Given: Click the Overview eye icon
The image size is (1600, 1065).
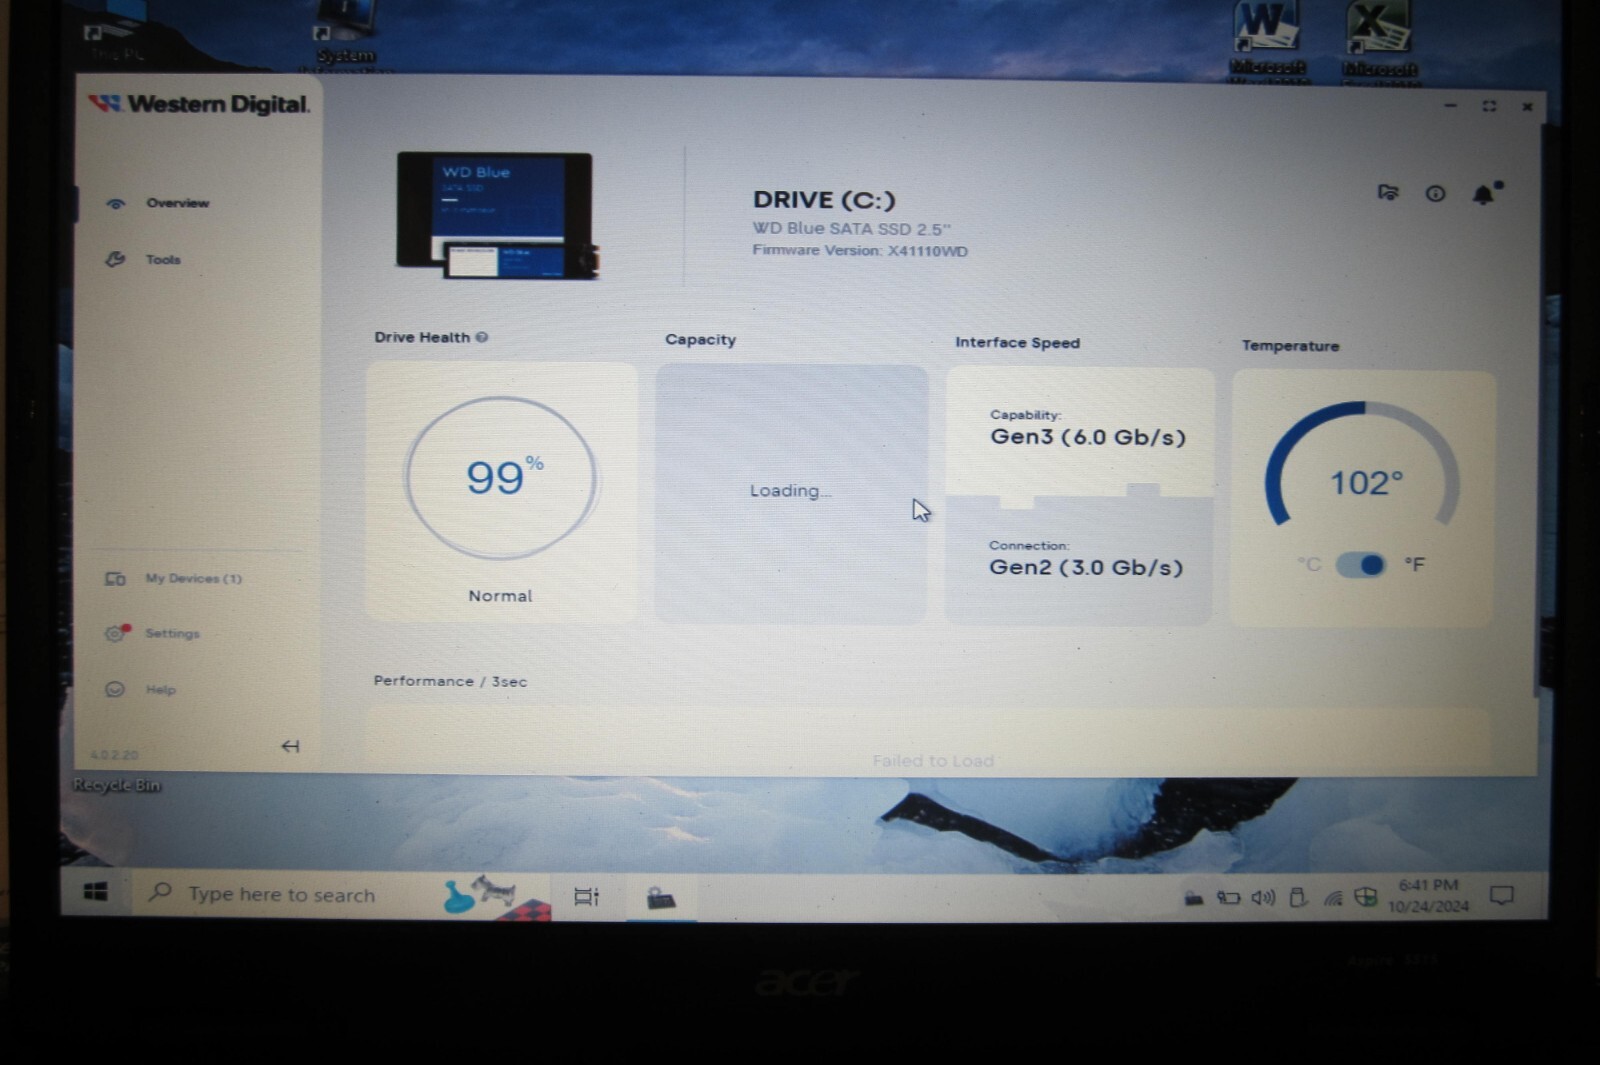Looking at the screenshot, I should pos(116,204).
